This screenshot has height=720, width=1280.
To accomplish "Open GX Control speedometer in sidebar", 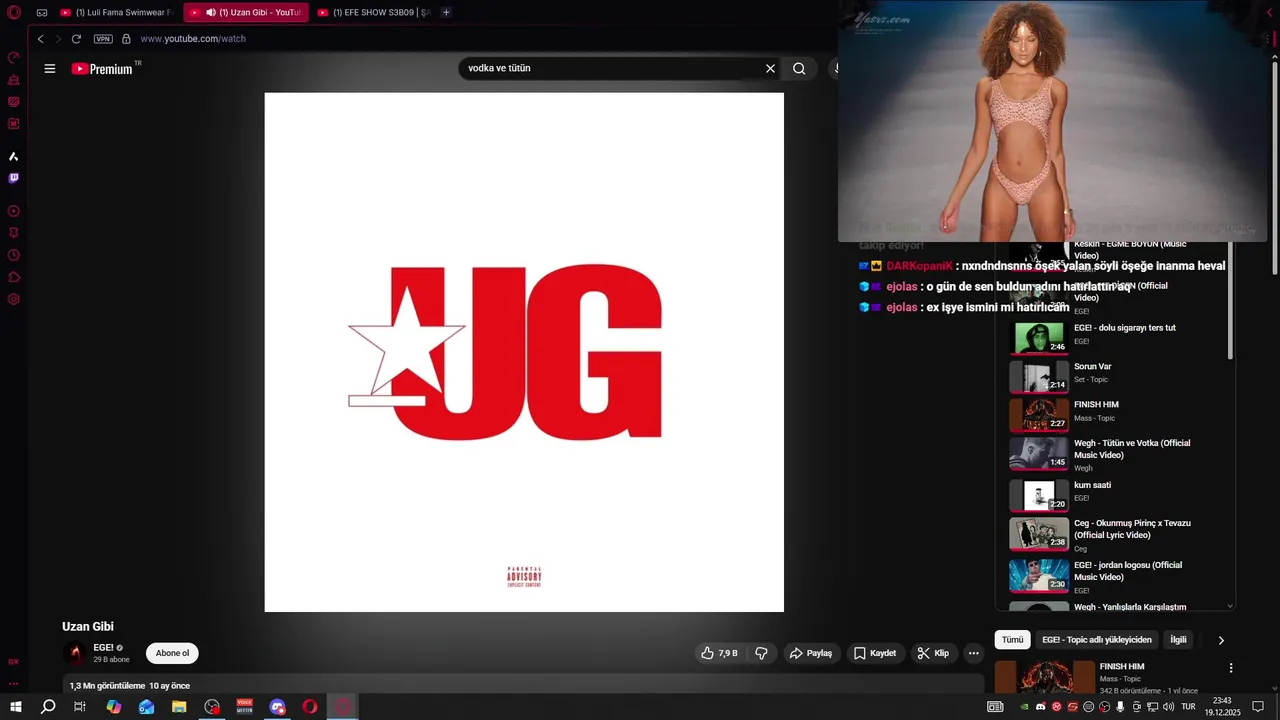I will tap(14, 58).
